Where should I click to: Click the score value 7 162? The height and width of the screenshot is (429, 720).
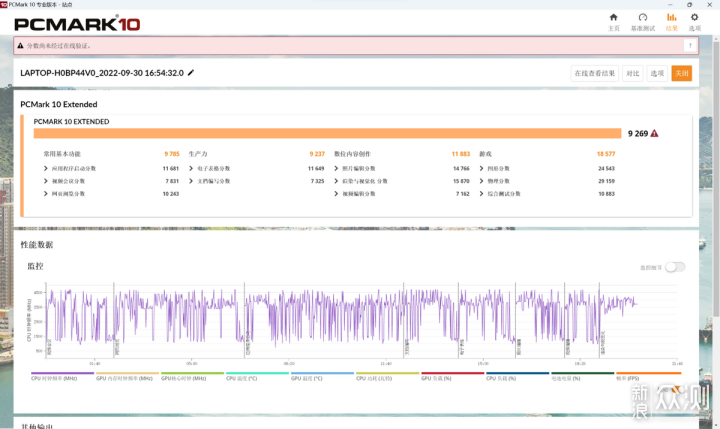point(463,194)
